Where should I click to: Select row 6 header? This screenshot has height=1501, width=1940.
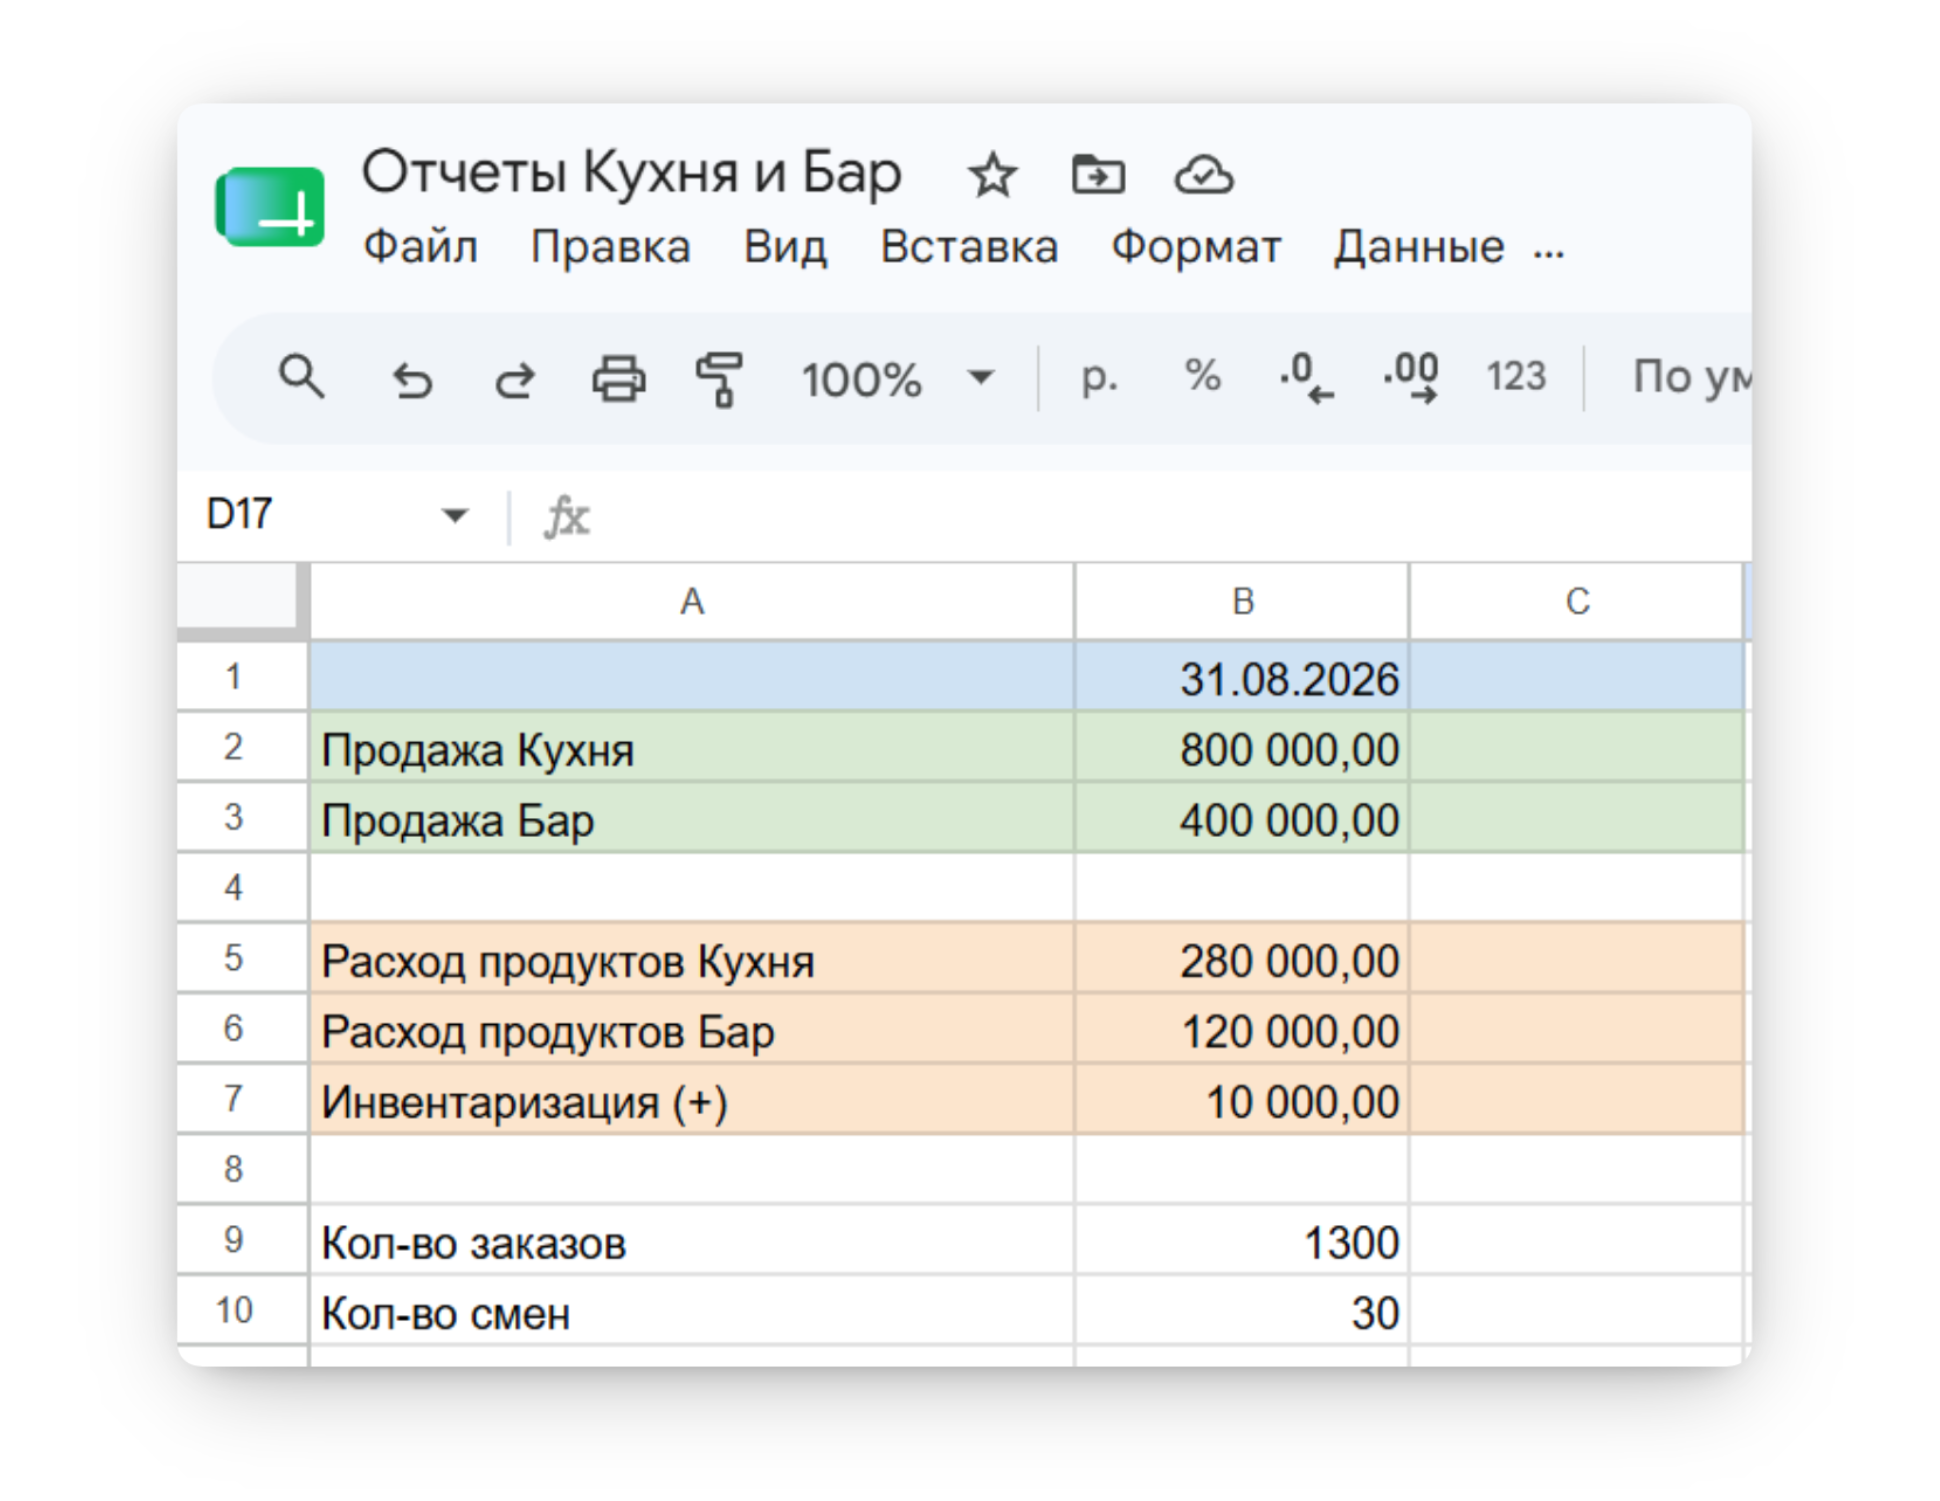coord(242,1028)
